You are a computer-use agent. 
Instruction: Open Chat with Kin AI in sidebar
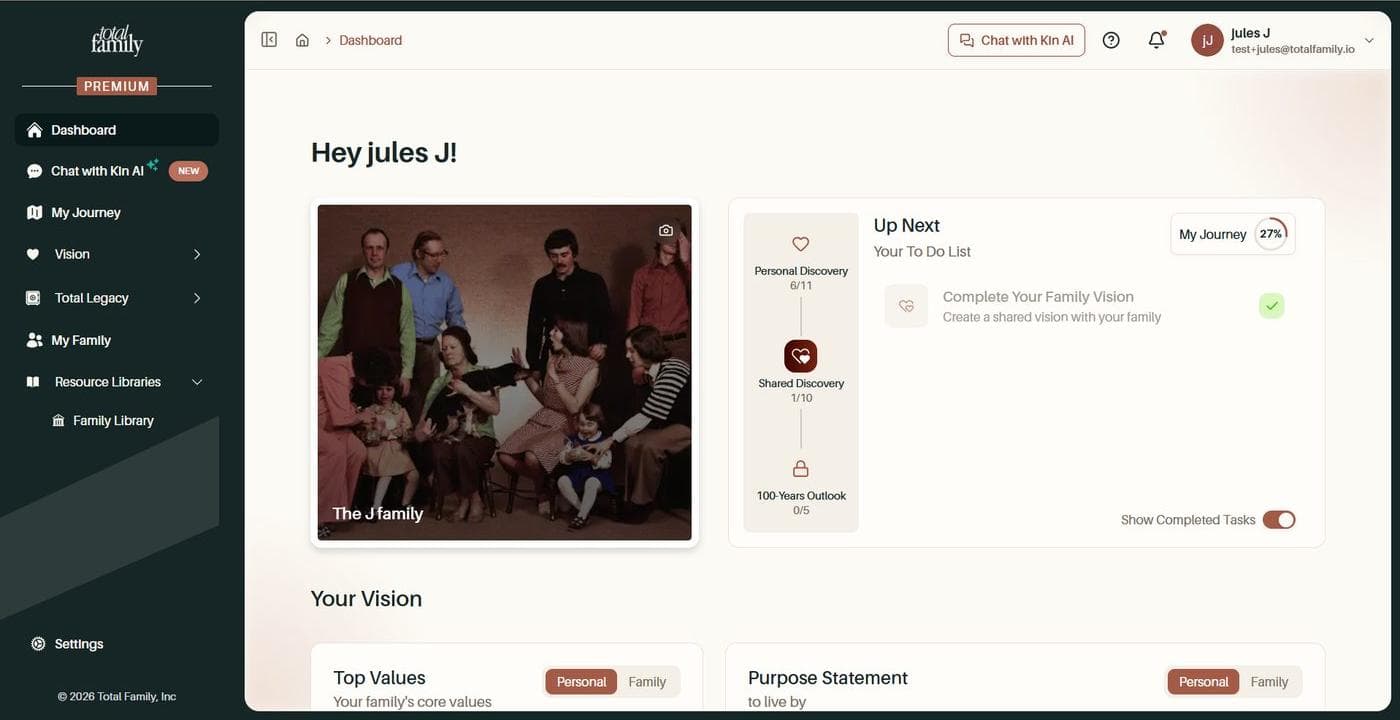[117, 171]
